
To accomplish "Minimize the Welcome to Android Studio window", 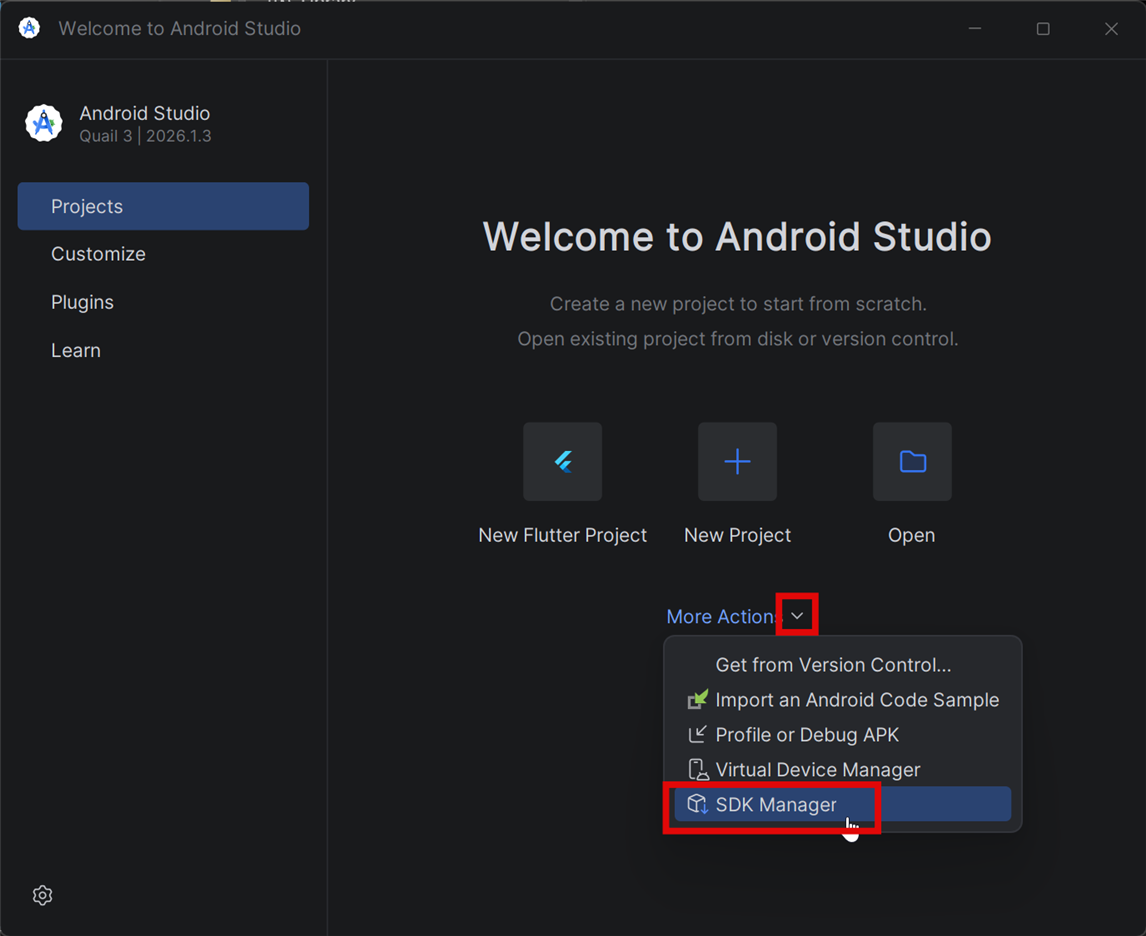I will (x=975, y=28).
